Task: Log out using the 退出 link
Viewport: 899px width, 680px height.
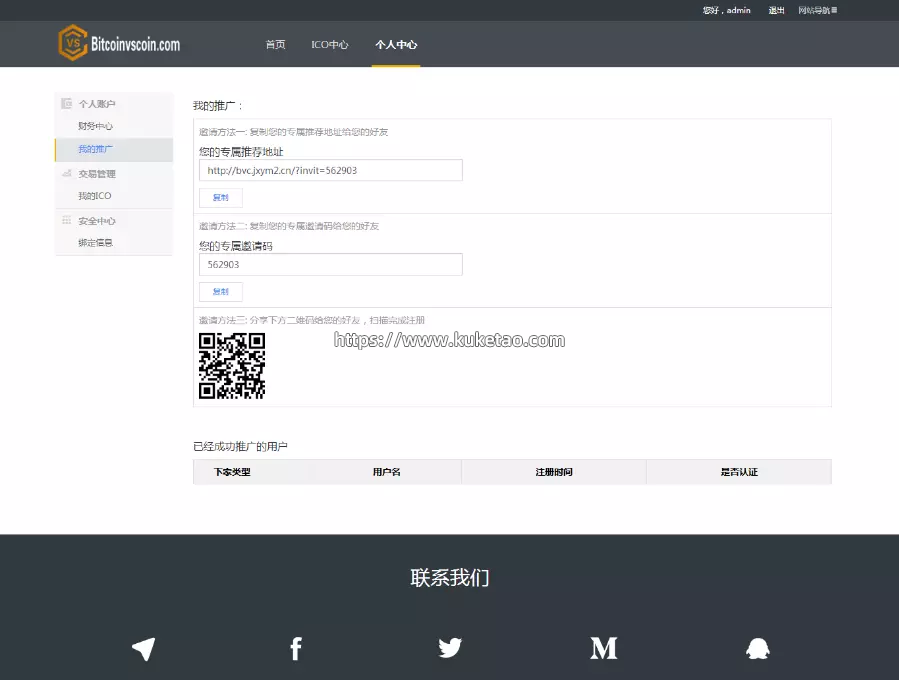Action: click(776, 11)
